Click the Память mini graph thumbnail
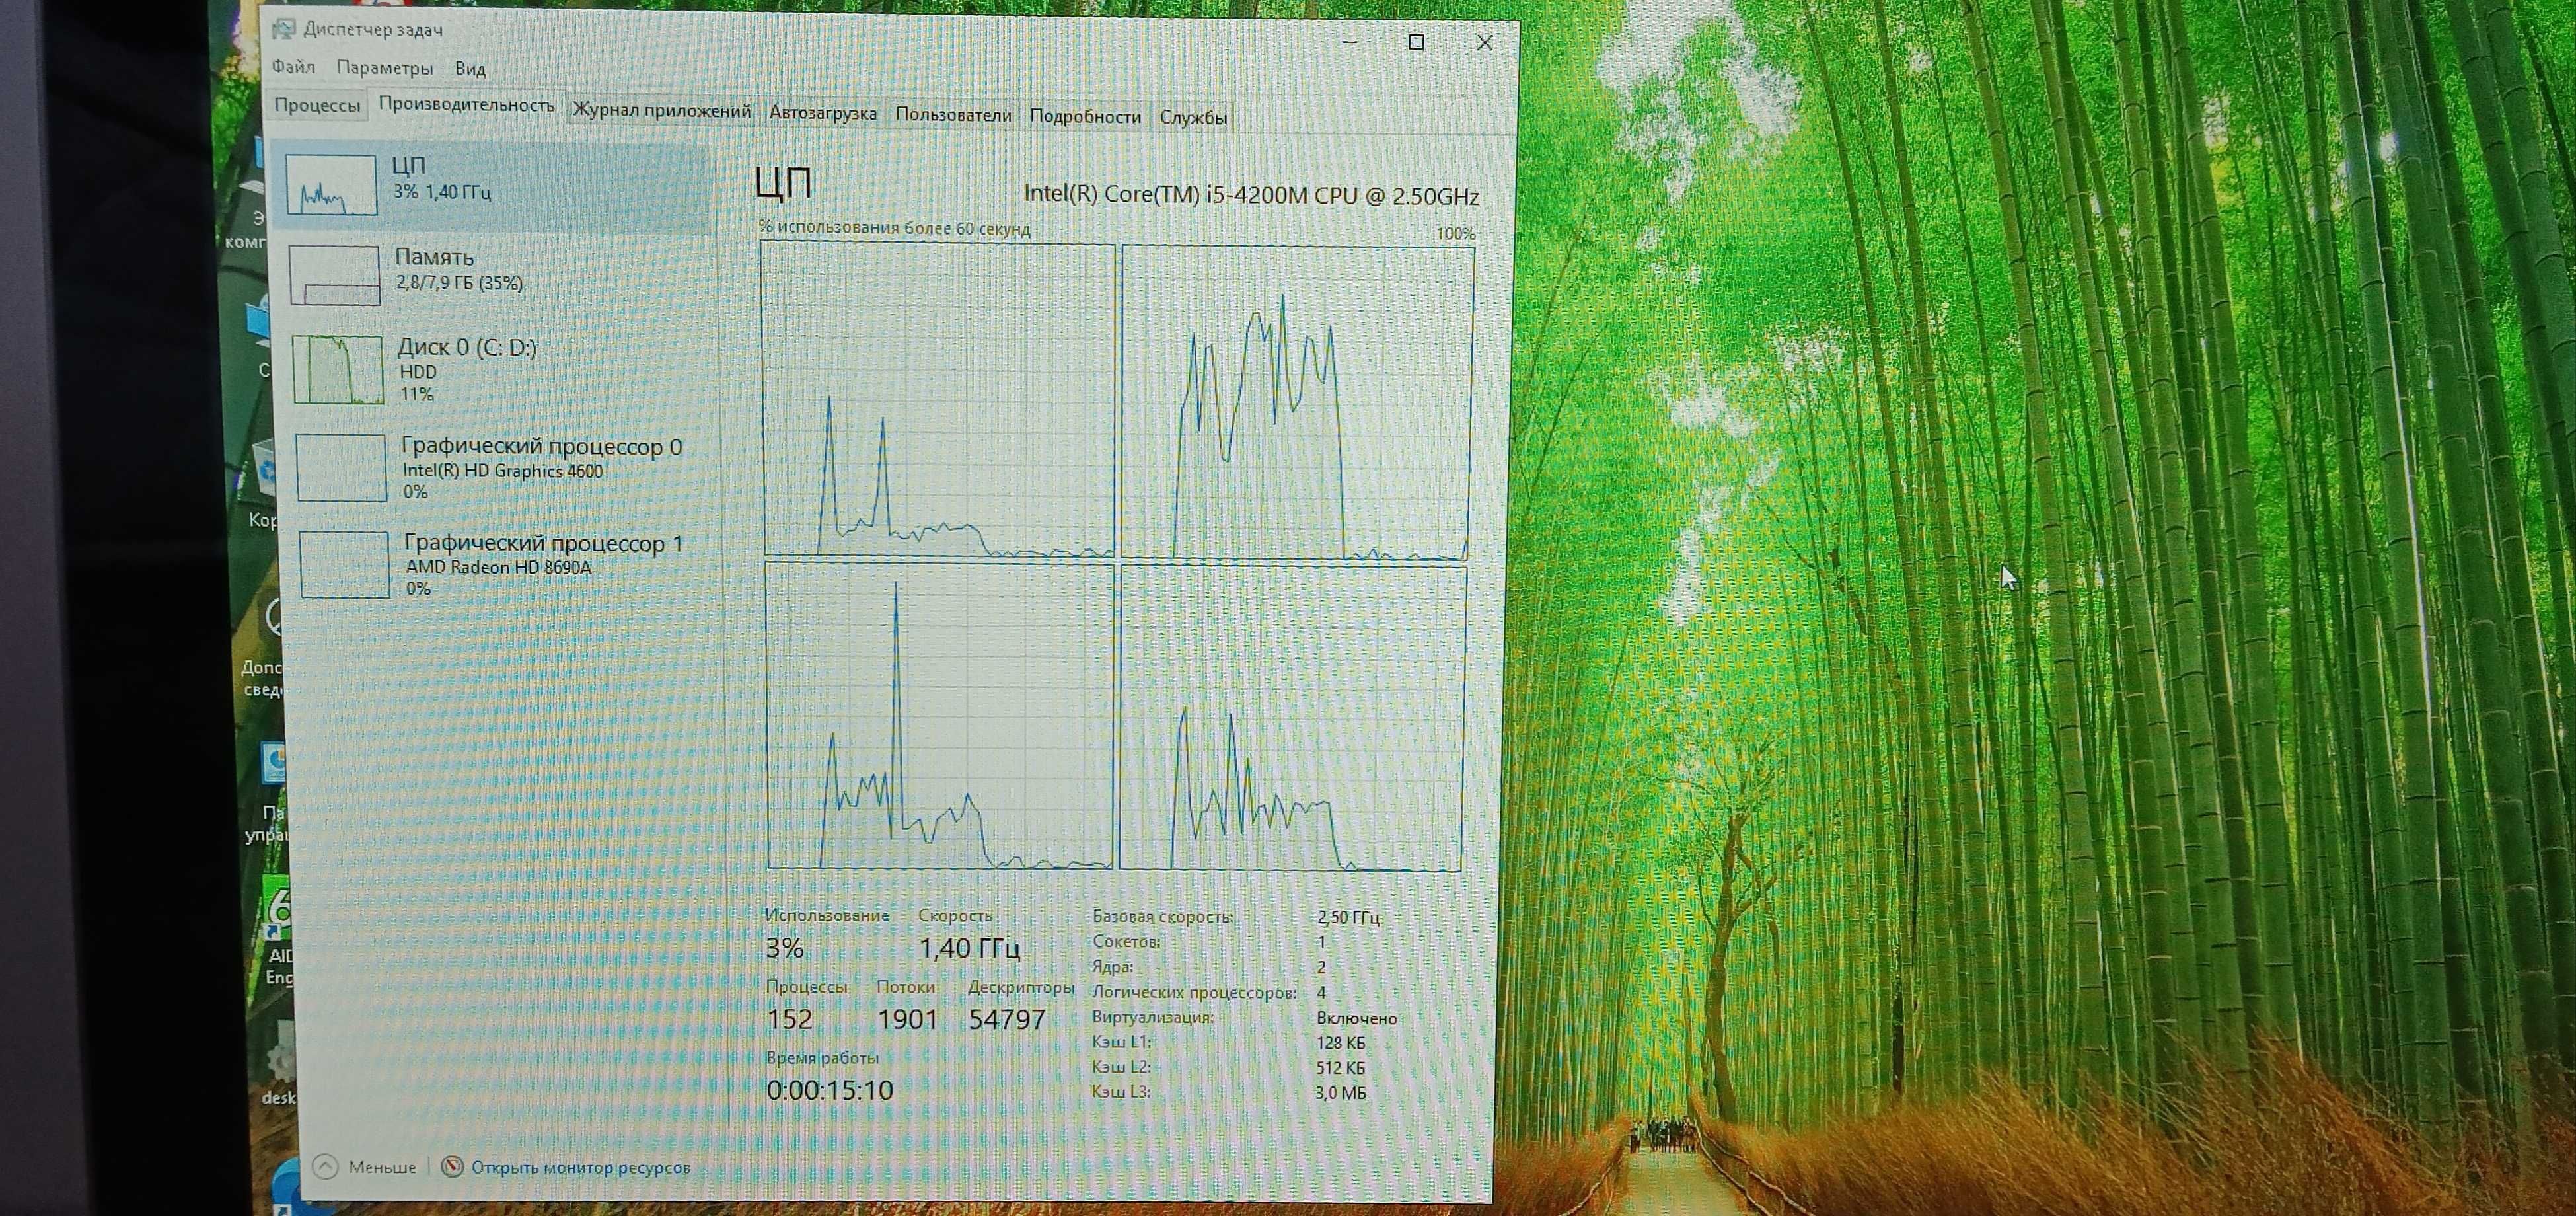Screen dimensions: 2576x1216 (335, 275)
